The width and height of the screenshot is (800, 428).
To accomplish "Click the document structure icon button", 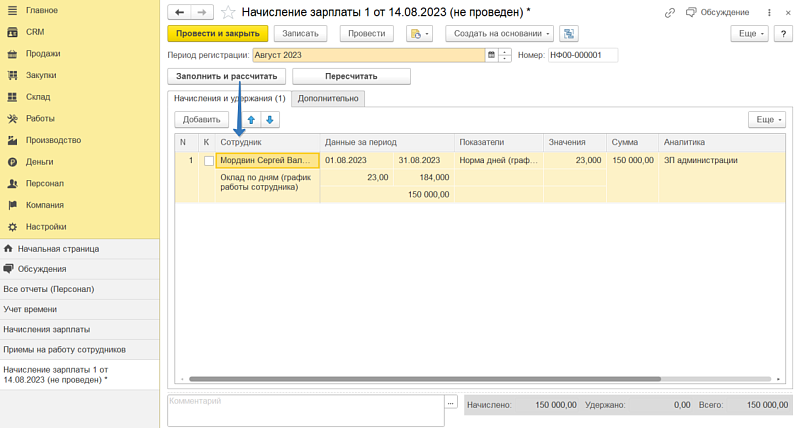I will 568,33.
